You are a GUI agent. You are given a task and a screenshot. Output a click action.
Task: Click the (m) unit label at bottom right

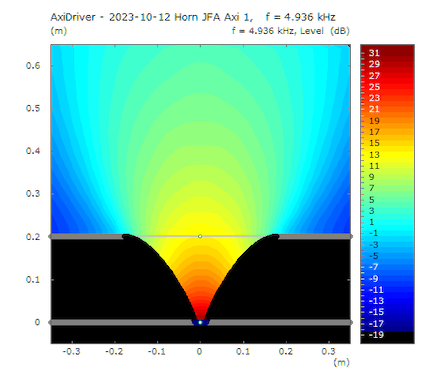click(x=341, y=362)
